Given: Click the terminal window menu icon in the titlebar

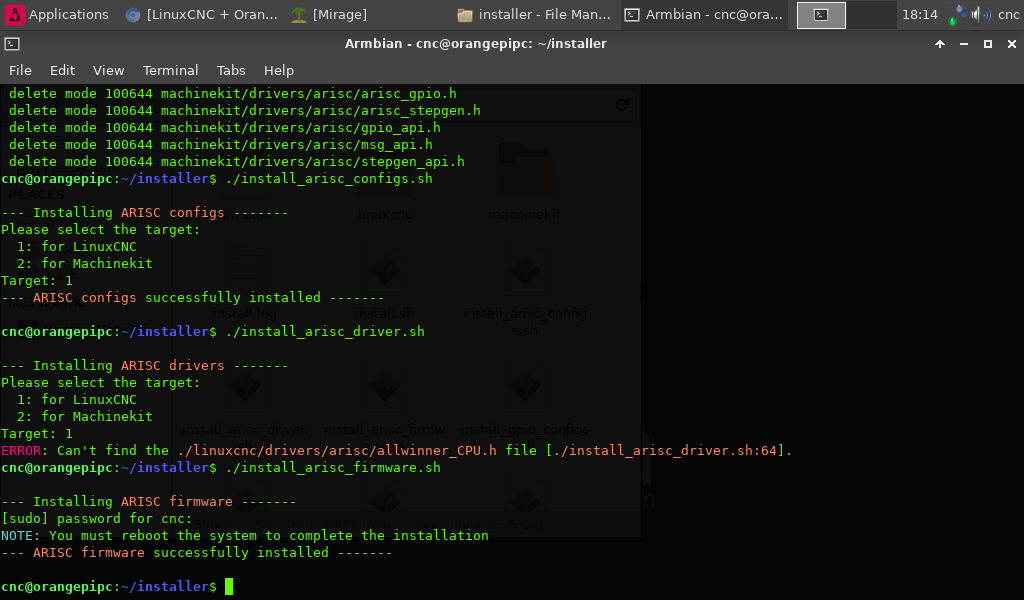Looking at the screenshot, I should coord(12,44).
